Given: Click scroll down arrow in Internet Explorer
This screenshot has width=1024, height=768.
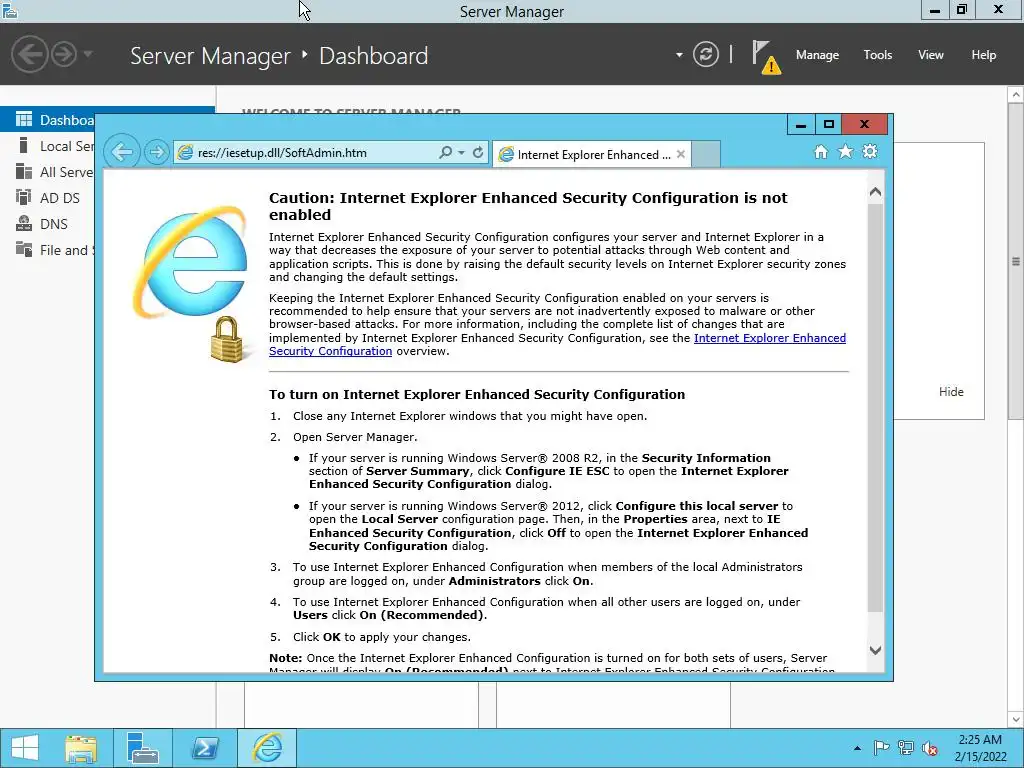Looking at the screenshot, I should pos(875,650).
